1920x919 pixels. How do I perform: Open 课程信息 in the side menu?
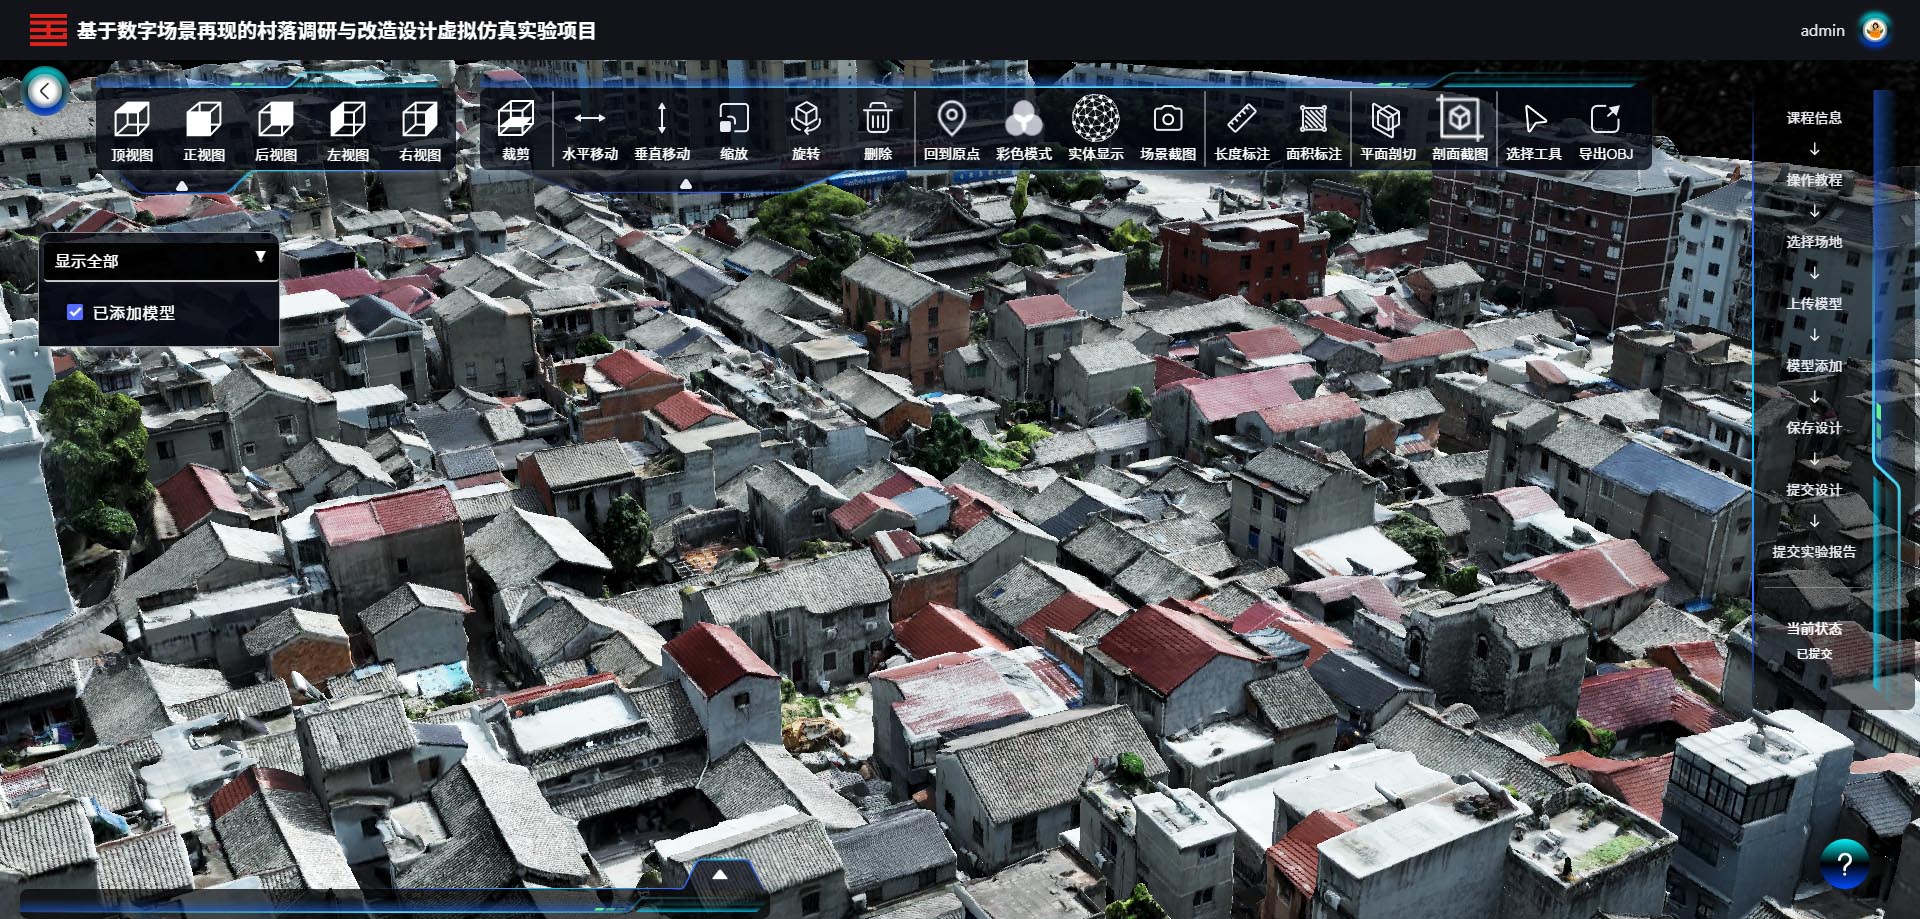point(1814,118)
